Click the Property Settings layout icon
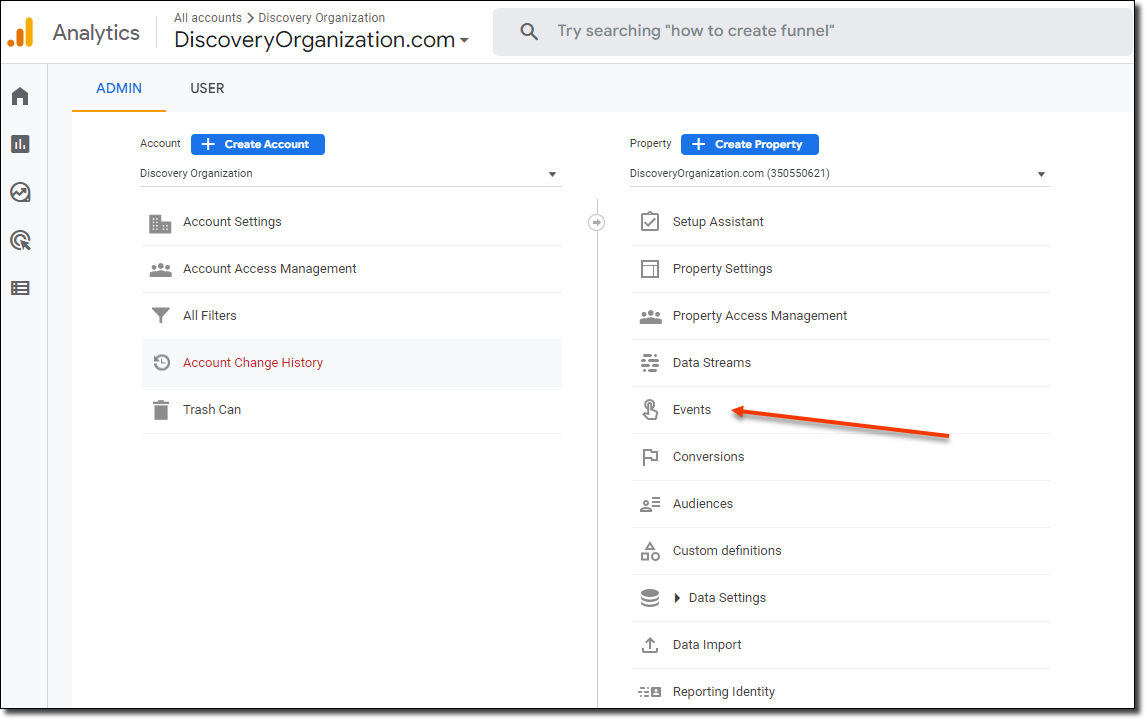 tap(650, 269)
